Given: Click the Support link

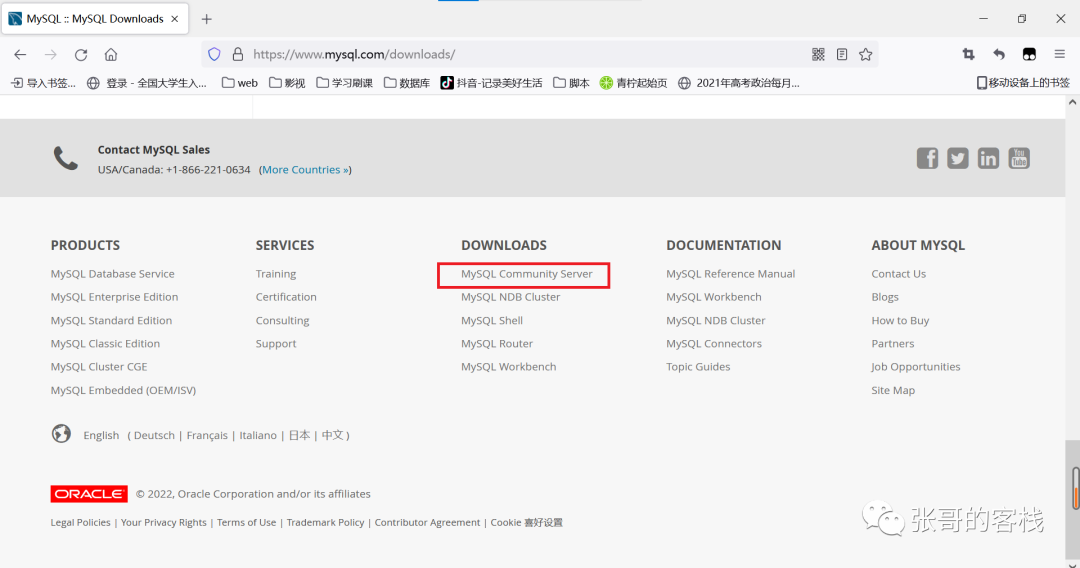Looking at the screenshot, I should (x=276, y=344).
